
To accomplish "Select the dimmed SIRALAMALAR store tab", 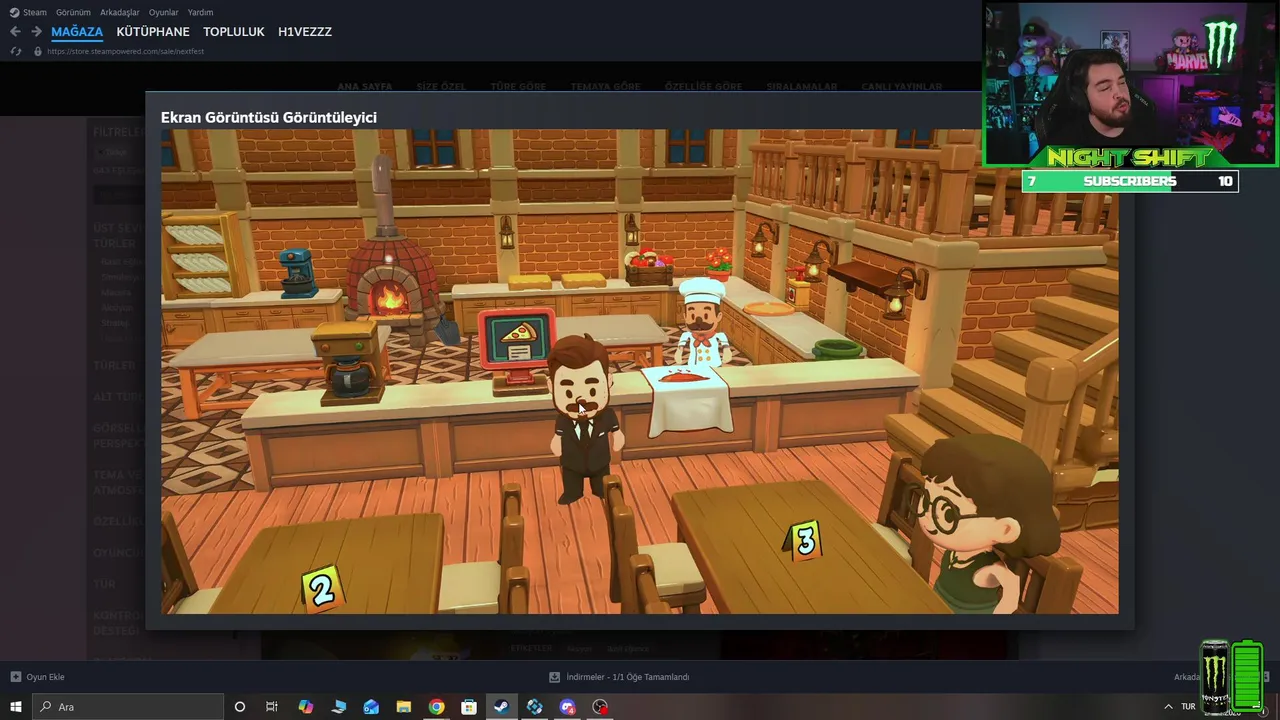I will [x=802, y=87].
